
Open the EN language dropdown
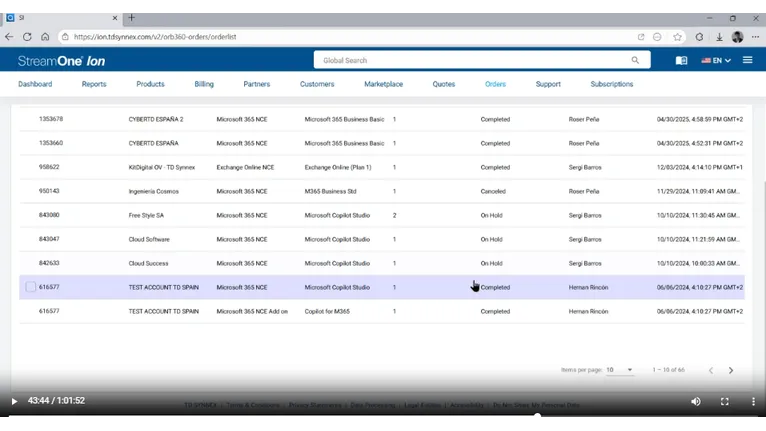click(x=716, y=61)
